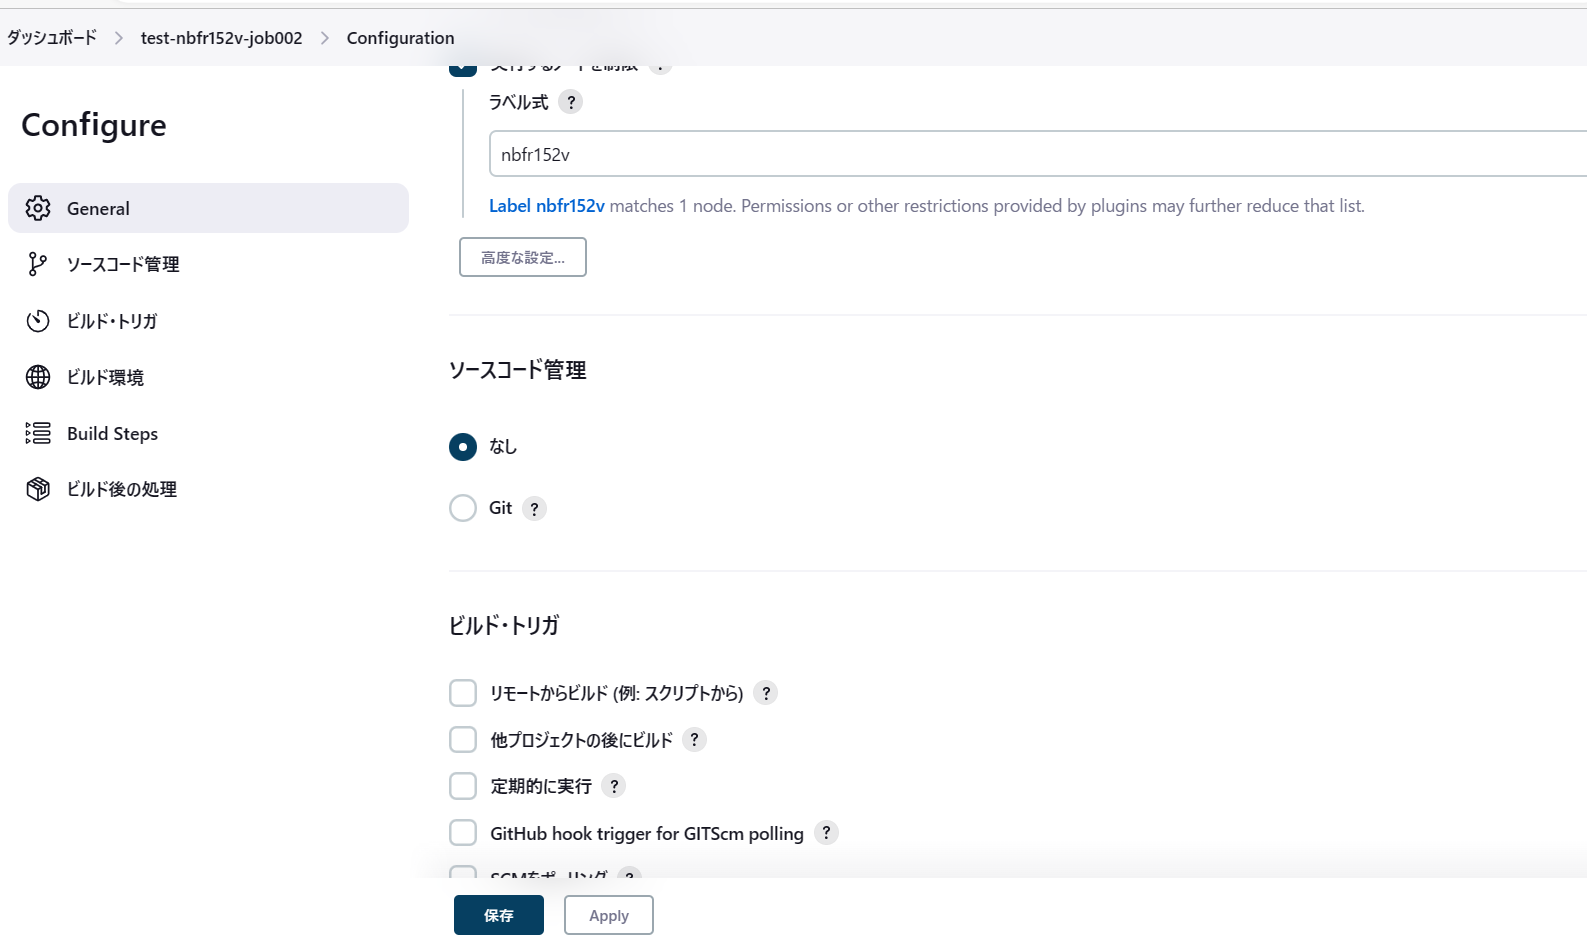Click the 保存 save button

tap(499, 915)
